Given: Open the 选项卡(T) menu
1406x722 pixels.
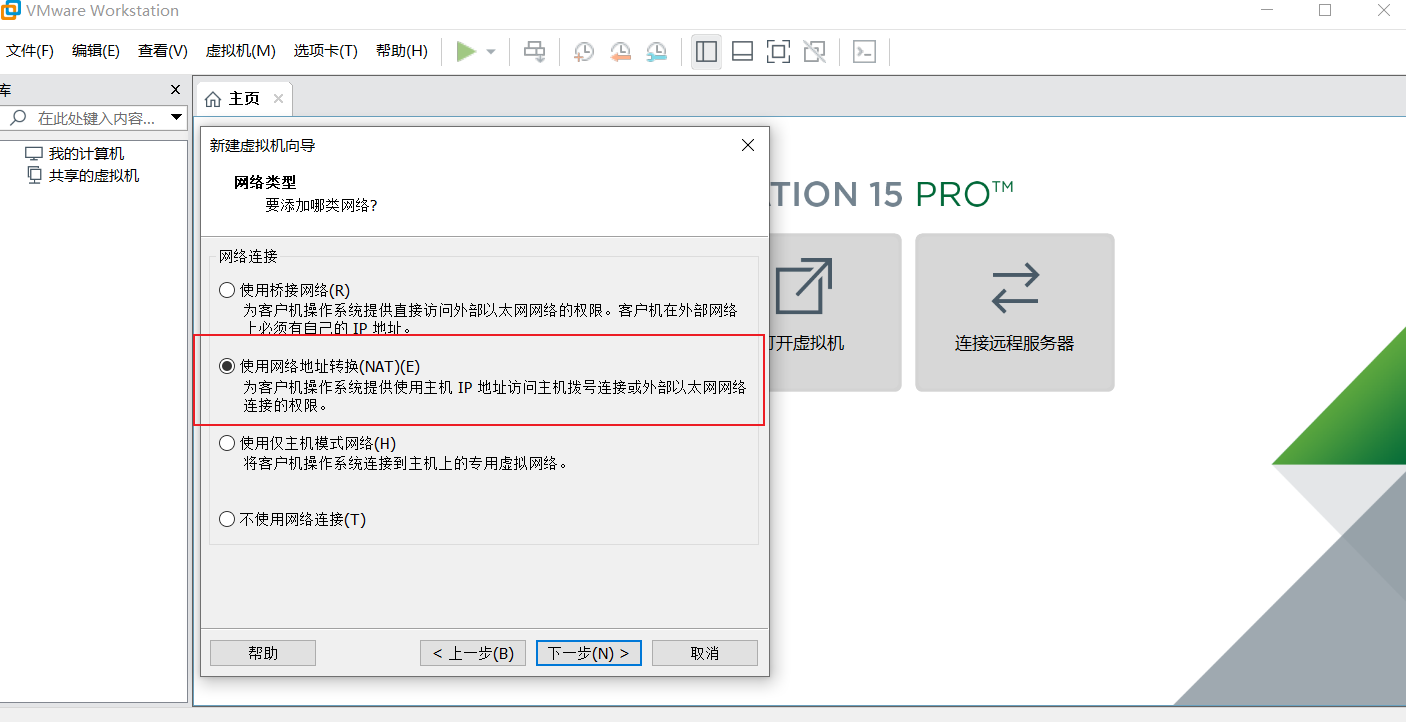Looking at the screenshot, I should pyautogui.click(x=326, y=51).
